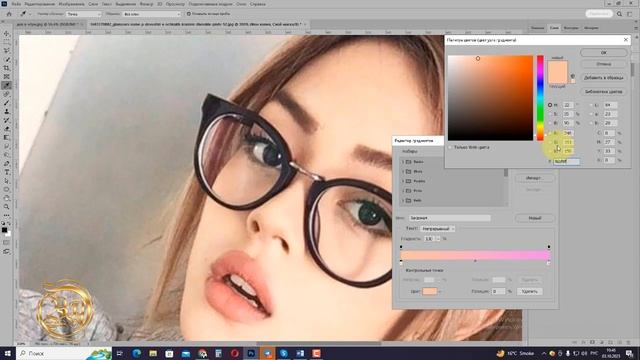640x360 pixels.
Task: Select the Eyedropper tool in the toolbar
Action: click(7, 85)
